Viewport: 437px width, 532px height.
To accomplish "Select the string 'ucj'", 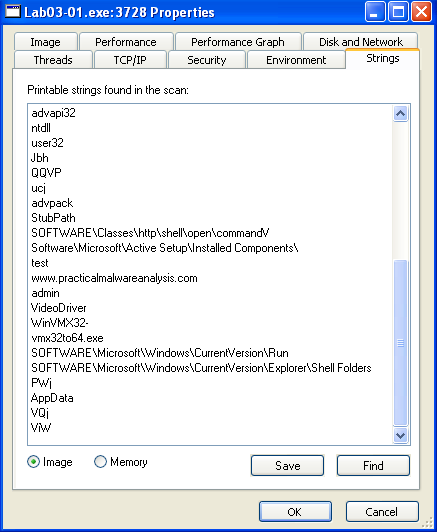I will pyautogui.click(x=38, y=188).
